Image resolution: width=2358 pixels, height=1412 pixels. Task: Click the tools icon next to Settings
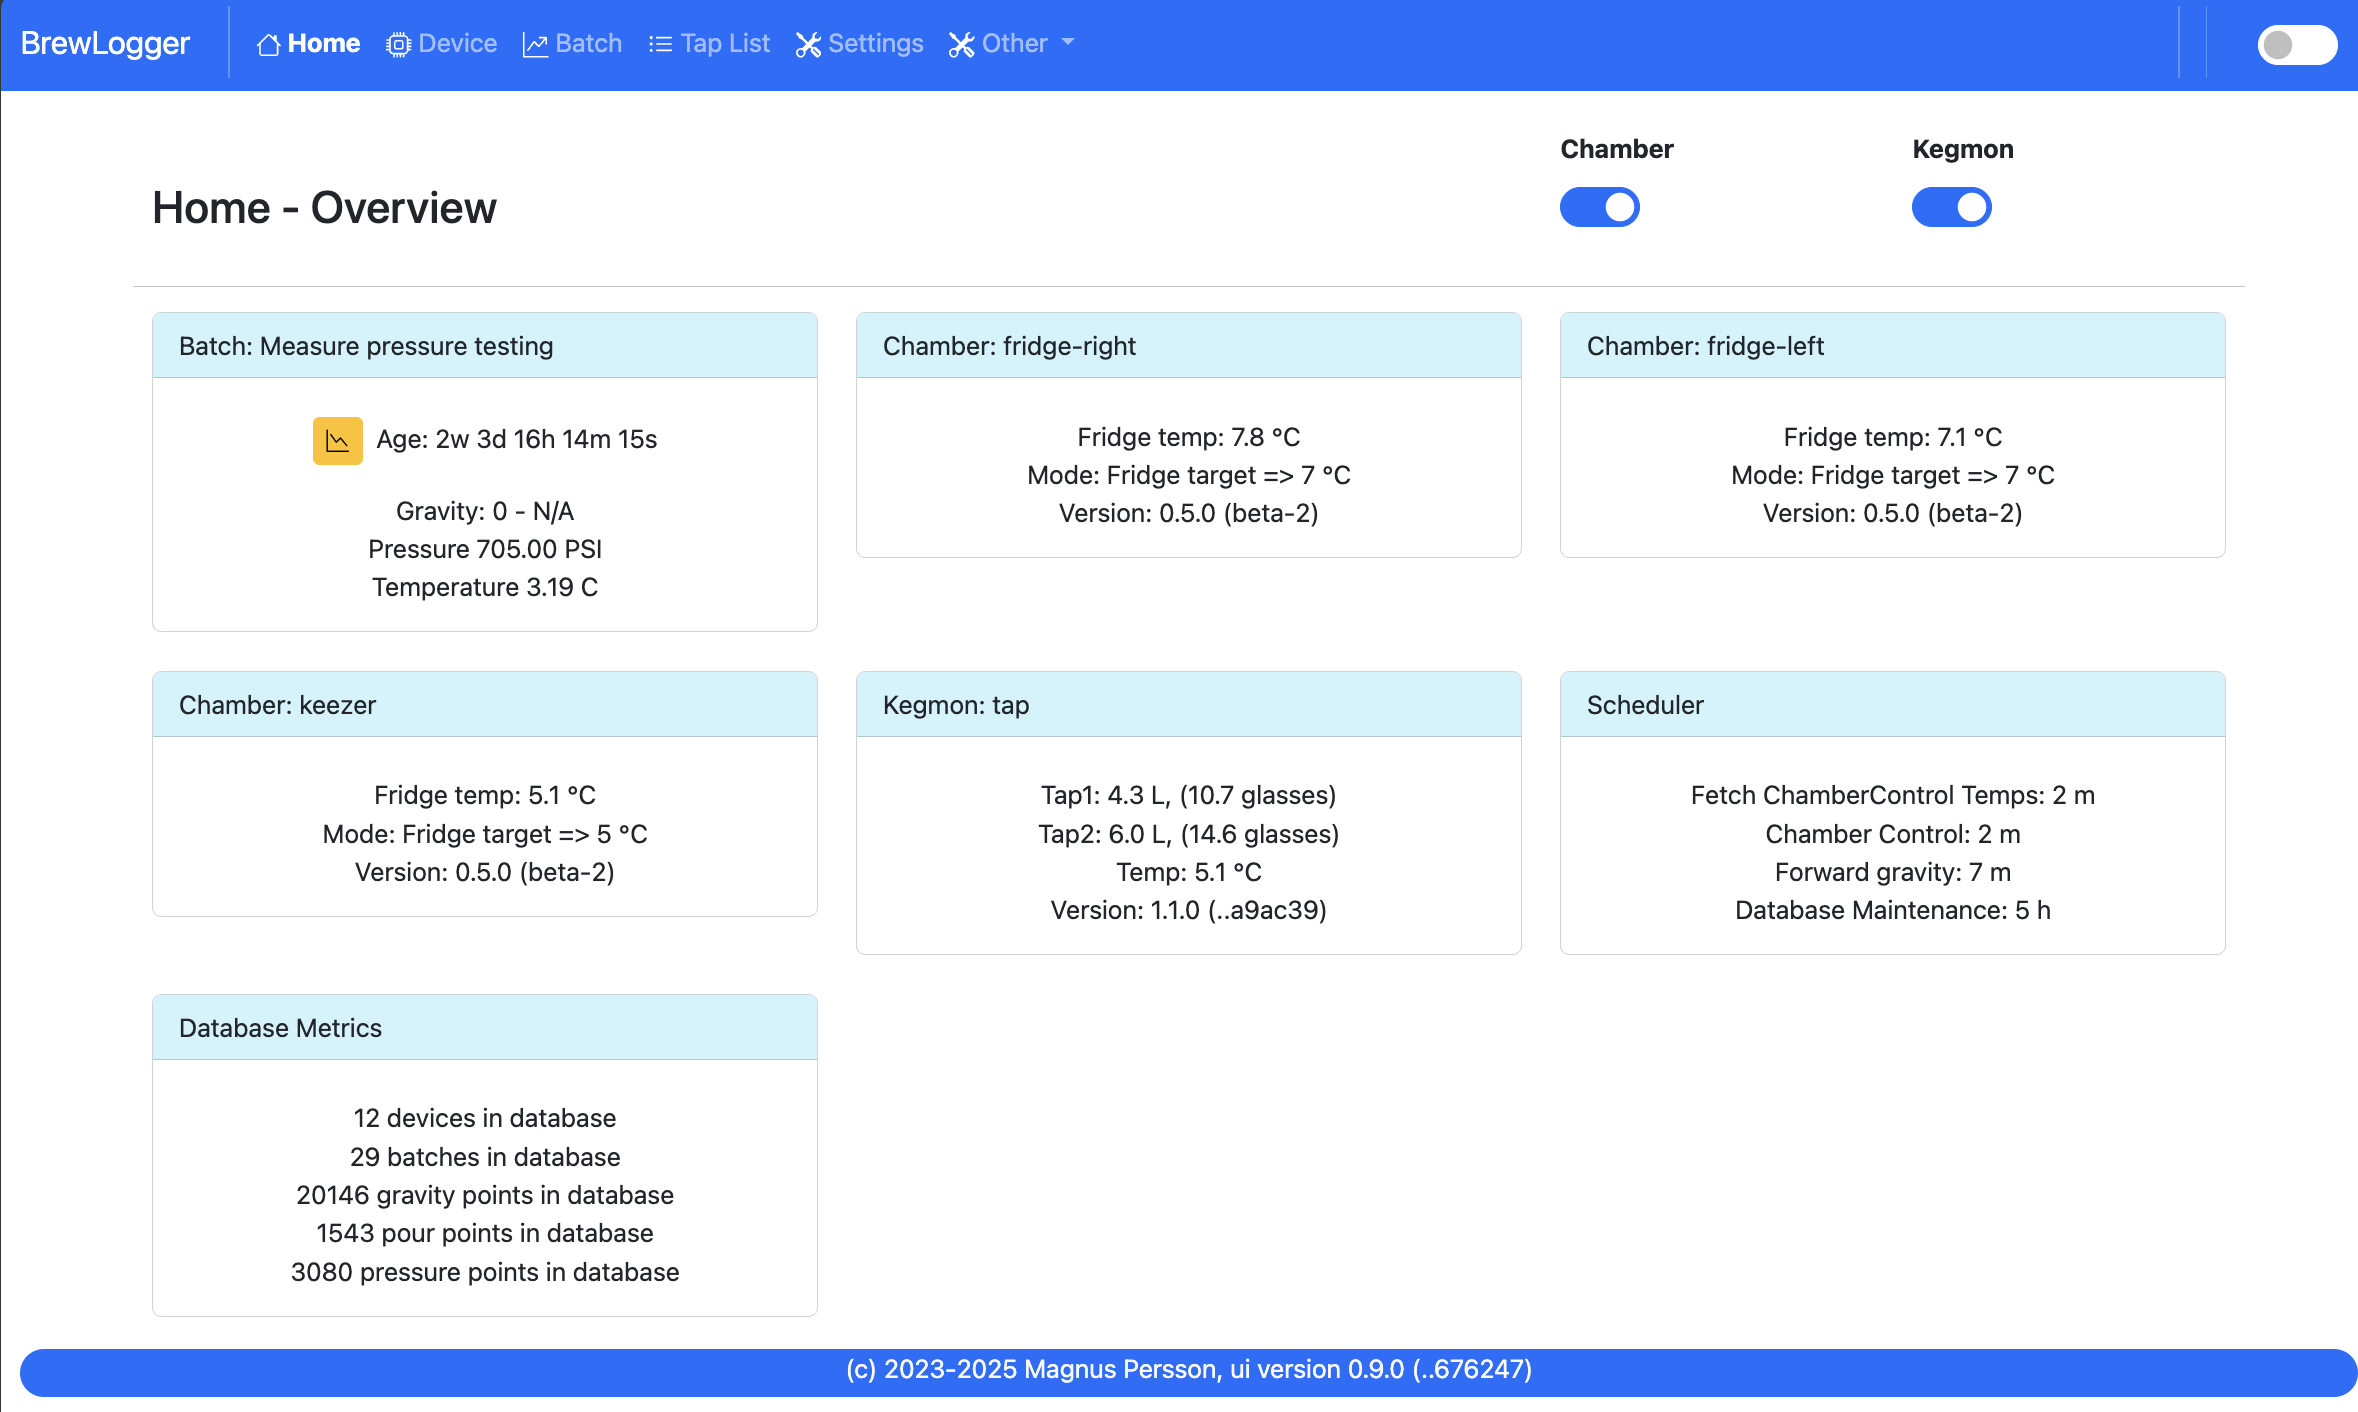pos(808,45)
